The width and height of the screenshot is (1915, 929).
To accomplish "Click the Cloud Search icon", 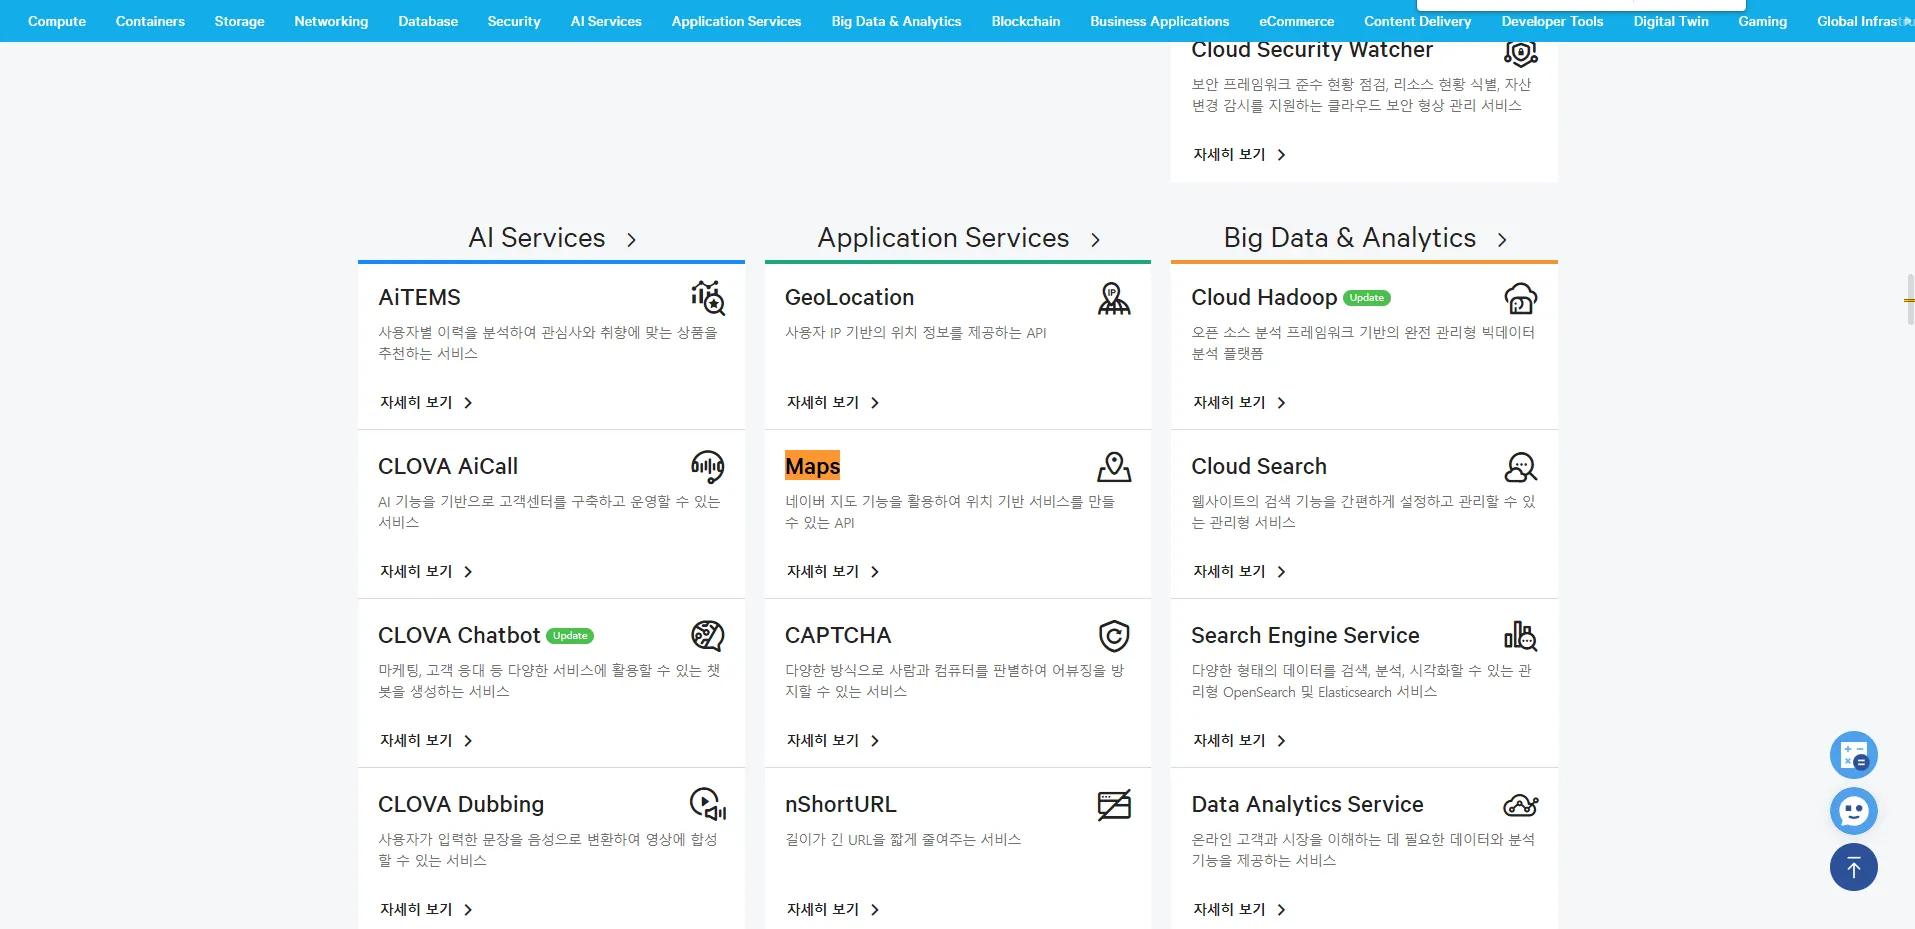I will pos(1521,467).
